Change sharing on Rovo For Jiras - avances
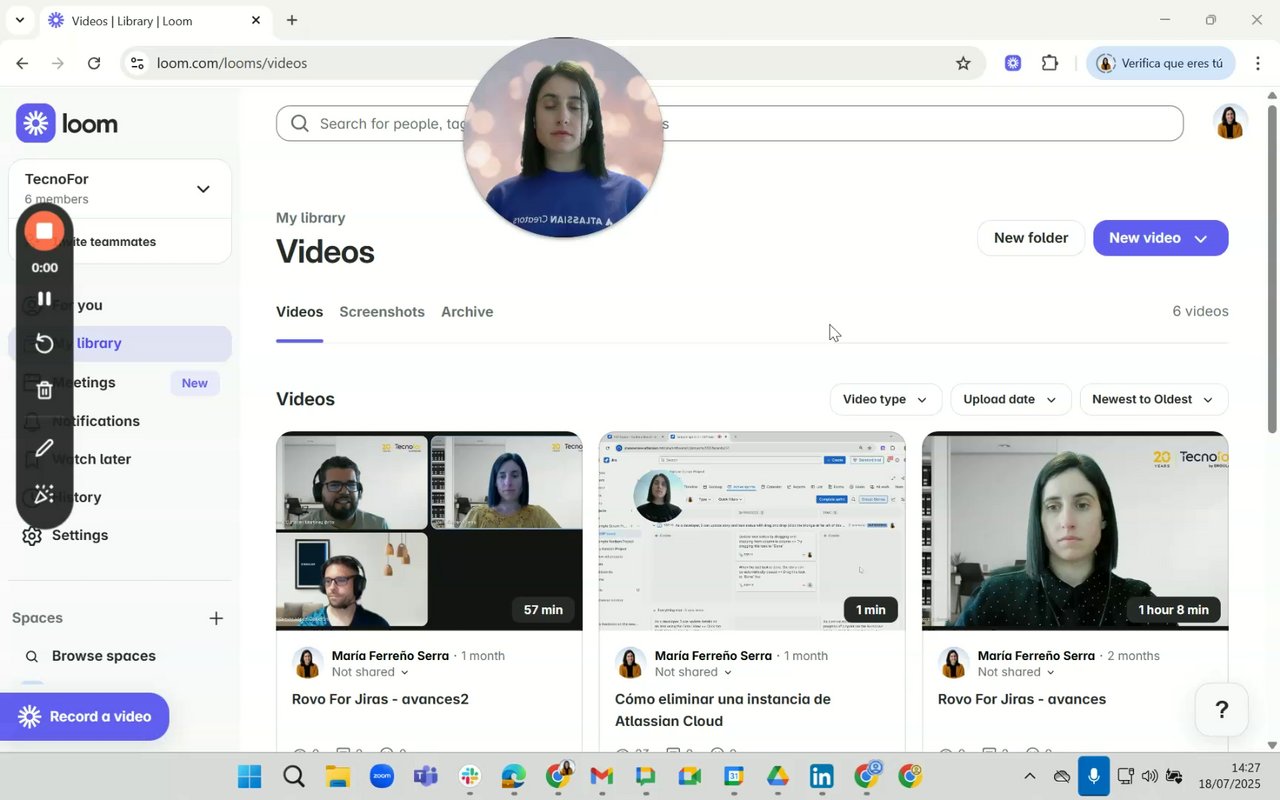1280x800 pixels. tap(1016, 672)
